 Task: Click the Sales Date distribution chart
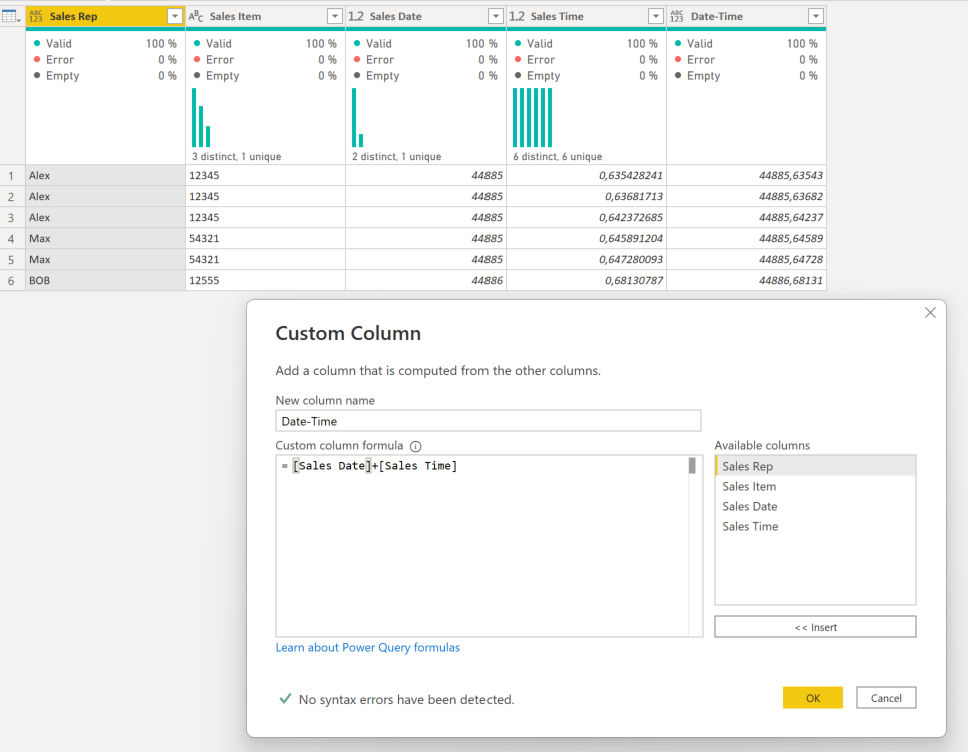click(x=357, y=117)
